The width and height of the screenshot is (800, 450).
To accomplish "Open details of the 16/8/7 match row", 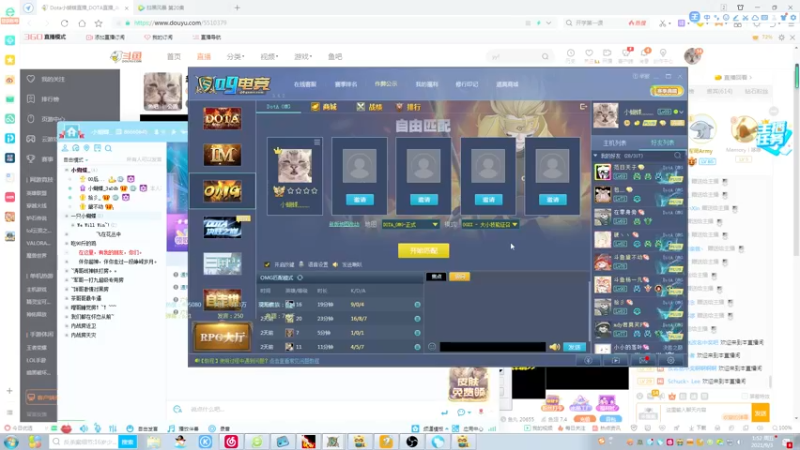I will tap(417, 319).
